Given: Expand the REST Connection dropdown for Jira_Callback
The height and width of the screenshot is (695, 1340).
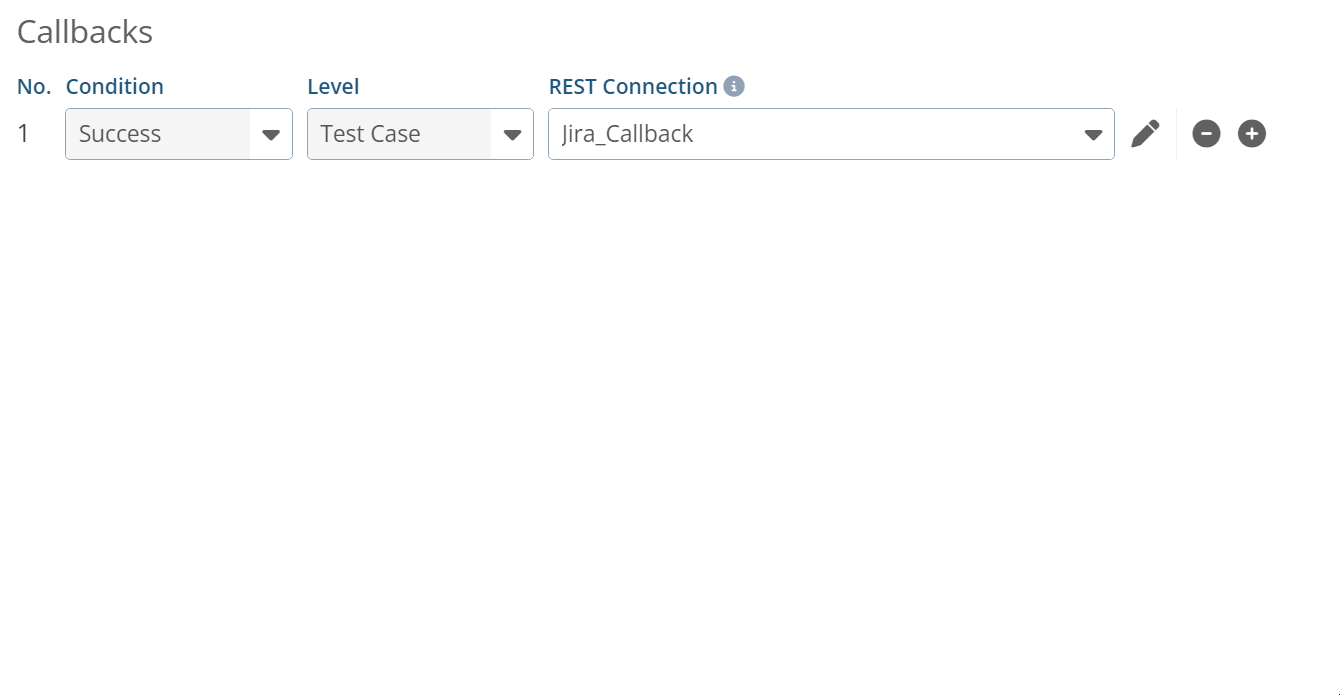Looking at the screenshot, I should point(830,133).
